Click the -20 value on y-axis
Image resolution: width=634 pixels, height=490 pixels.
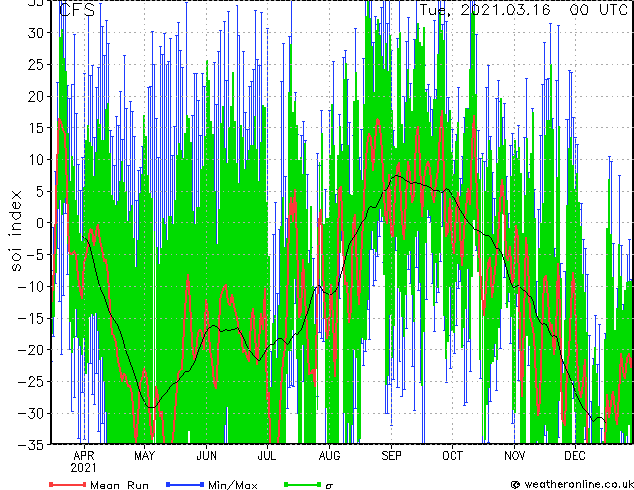pyautogui.click(x=31, y=350)
